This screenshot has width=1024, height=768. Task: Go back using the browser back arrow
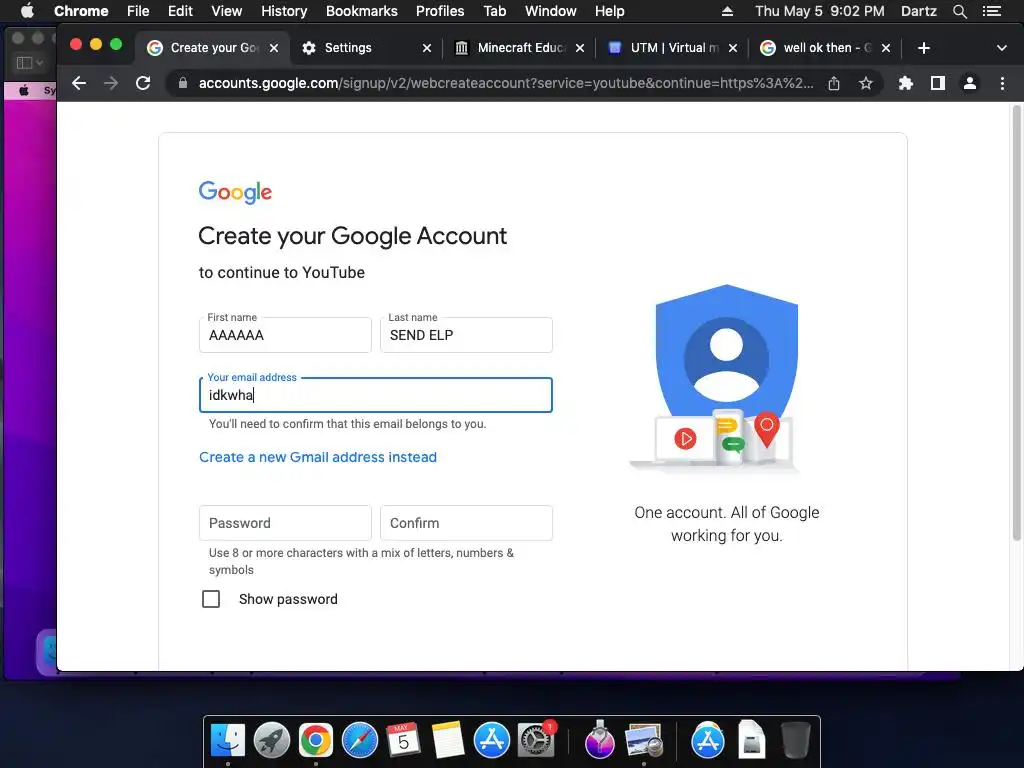(x=79, y=83)
